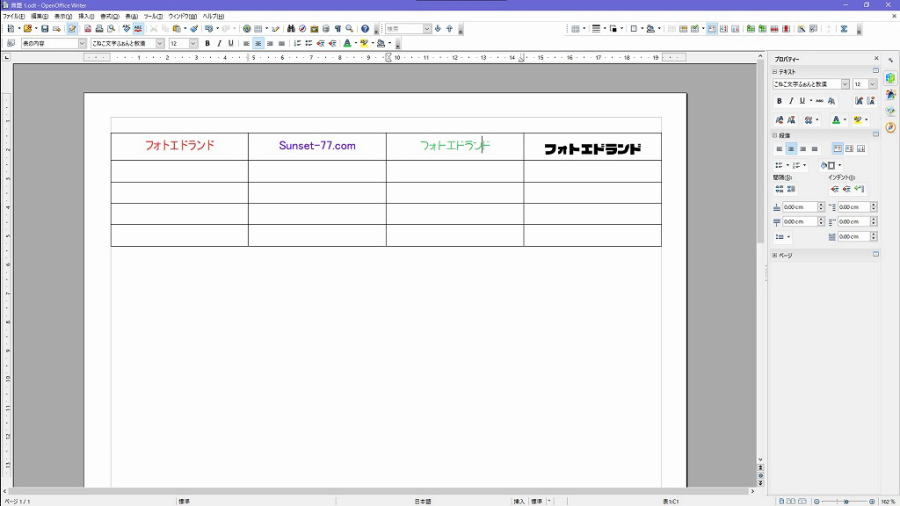Click Find Next down arrow button
900x506 pixels.
coord(438,29)
